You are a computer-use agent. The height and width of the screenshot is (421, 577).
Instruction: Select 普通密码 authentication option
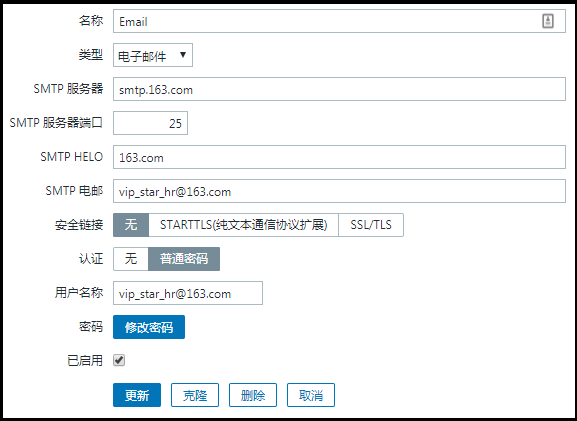coord(184,259)
